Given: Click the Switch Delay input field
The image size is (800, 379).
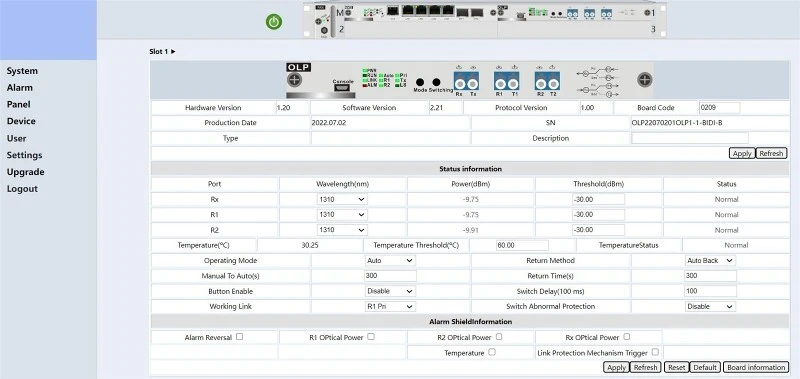Looking at the screenshot, I should pyautogui.click(x=710, y=291).
